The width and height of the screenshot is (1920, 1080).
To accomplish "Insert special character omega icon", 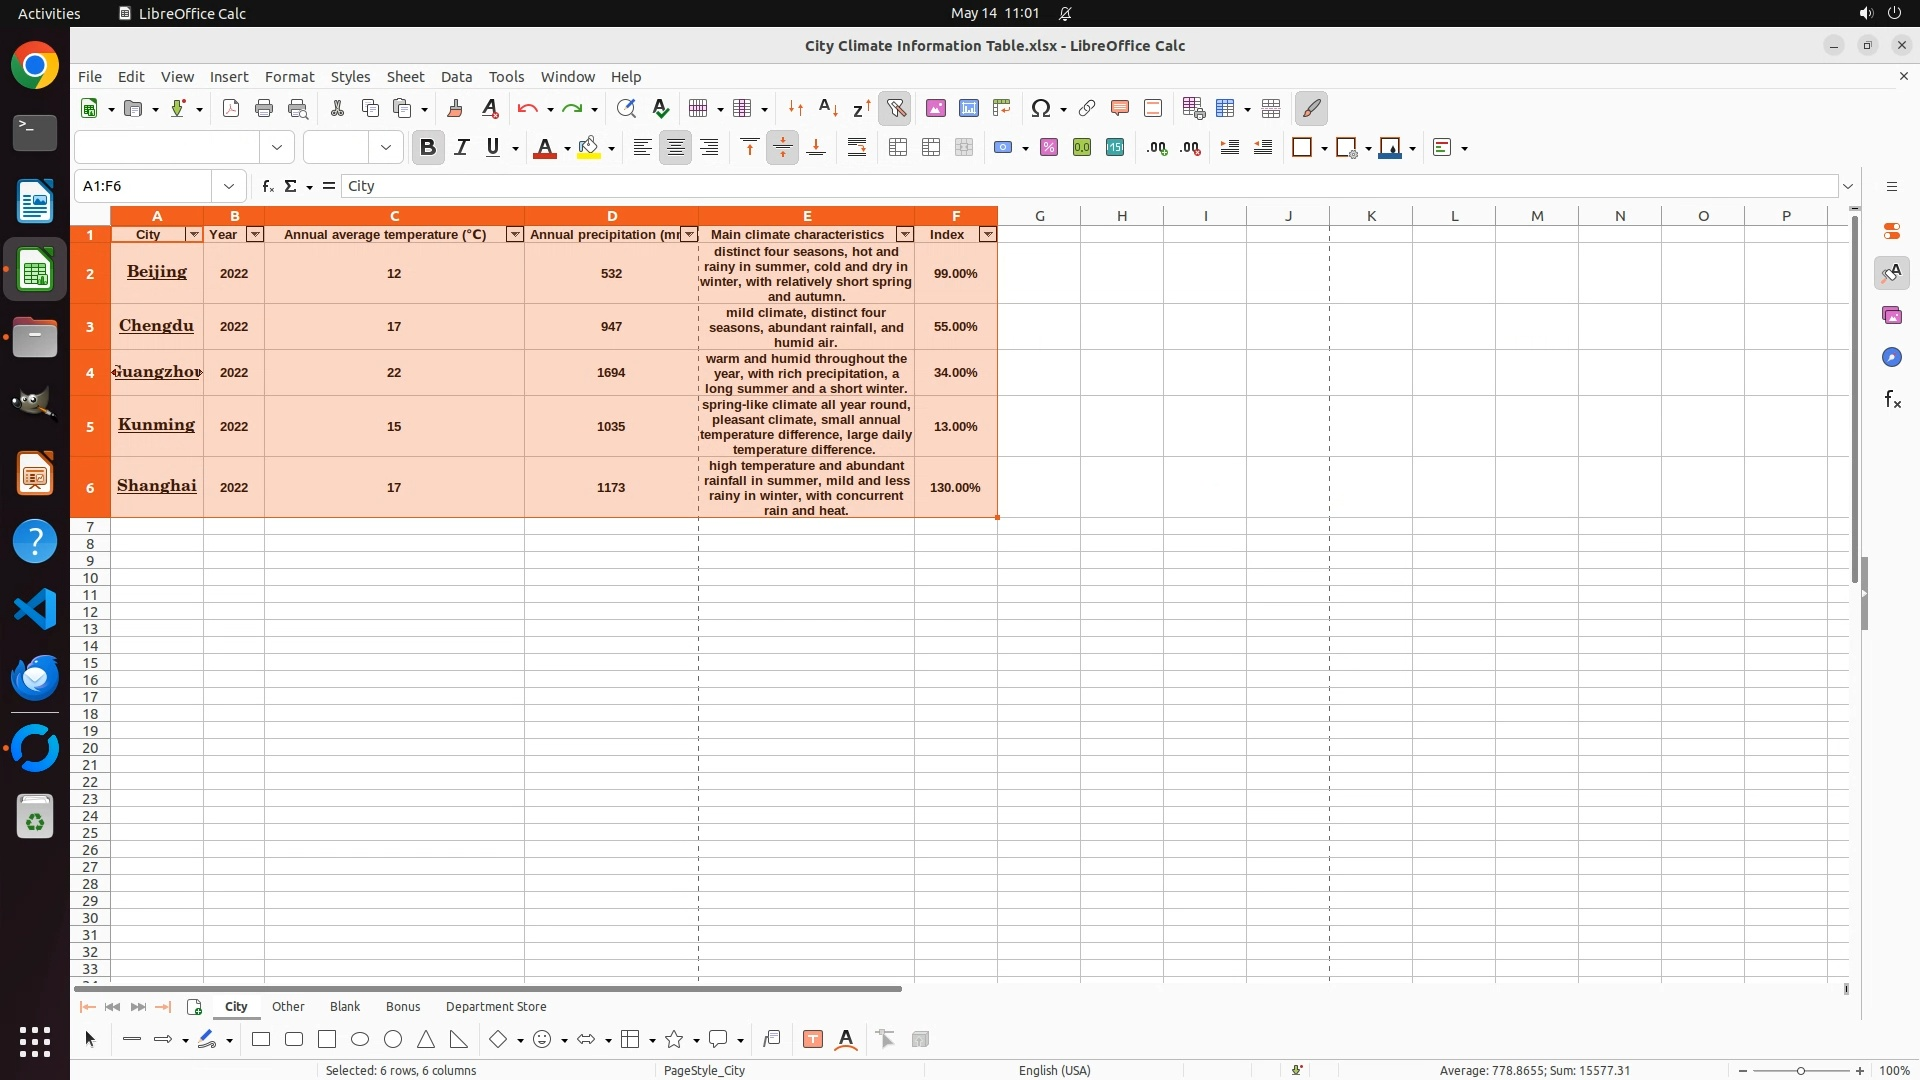I will click(x=1041, y=108).
